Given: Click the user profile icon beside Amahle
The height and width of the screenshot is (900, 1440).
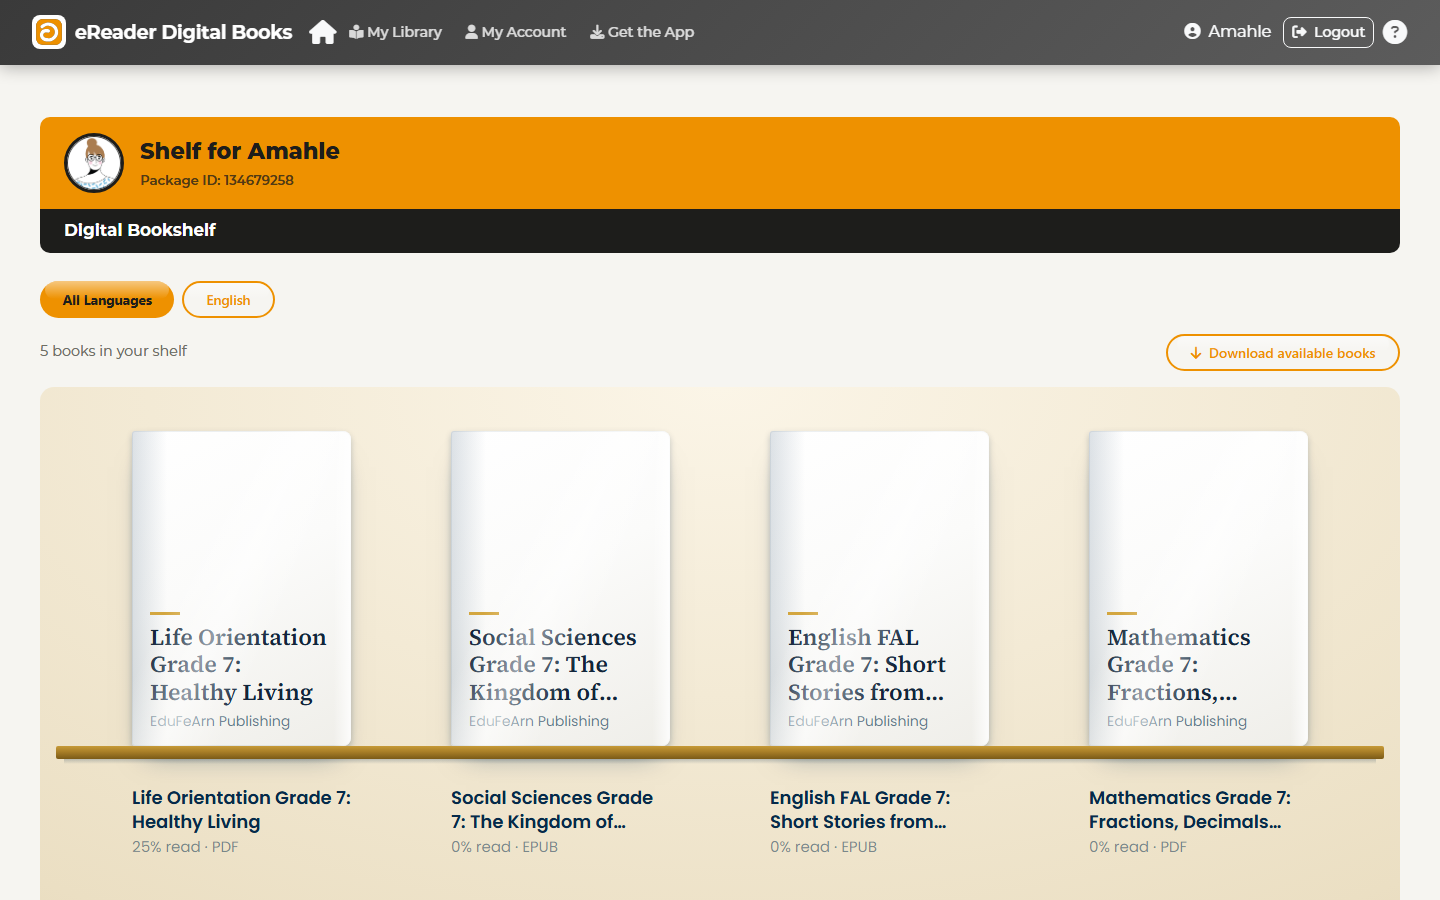Looking at the screenshot, I should pos(1192,32).
